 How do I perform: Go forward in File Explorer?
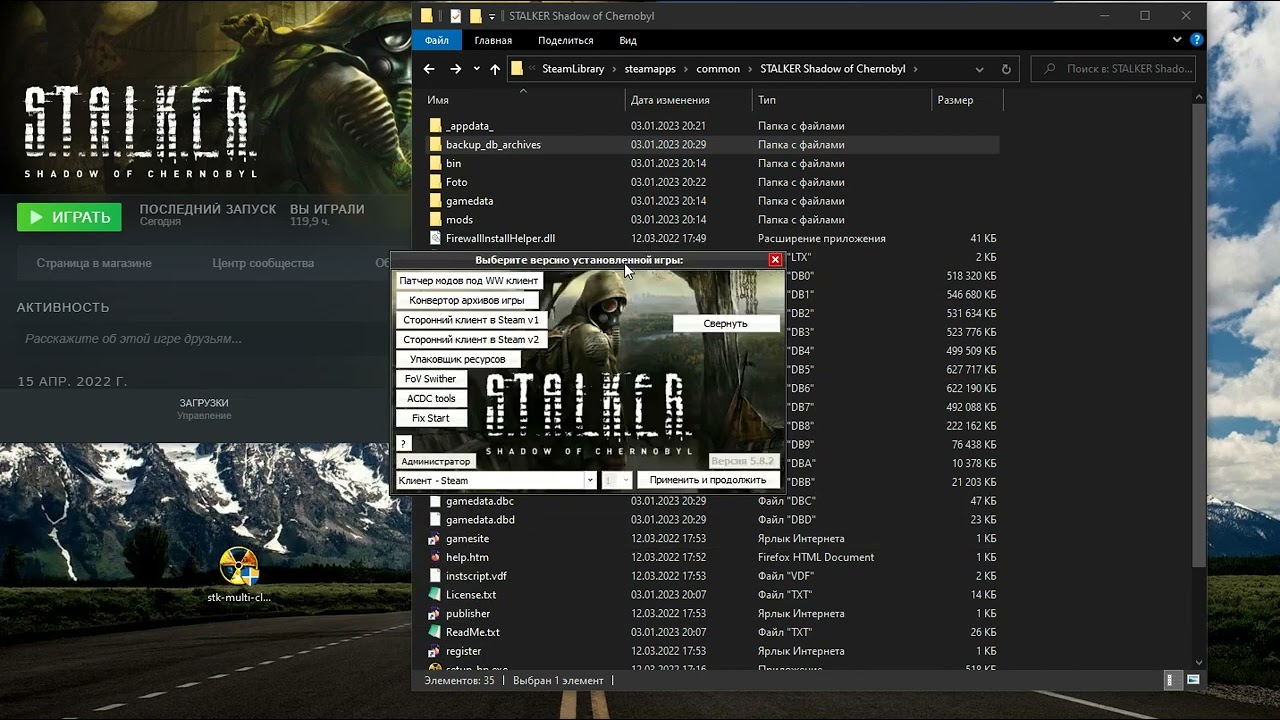pos(455,69)
